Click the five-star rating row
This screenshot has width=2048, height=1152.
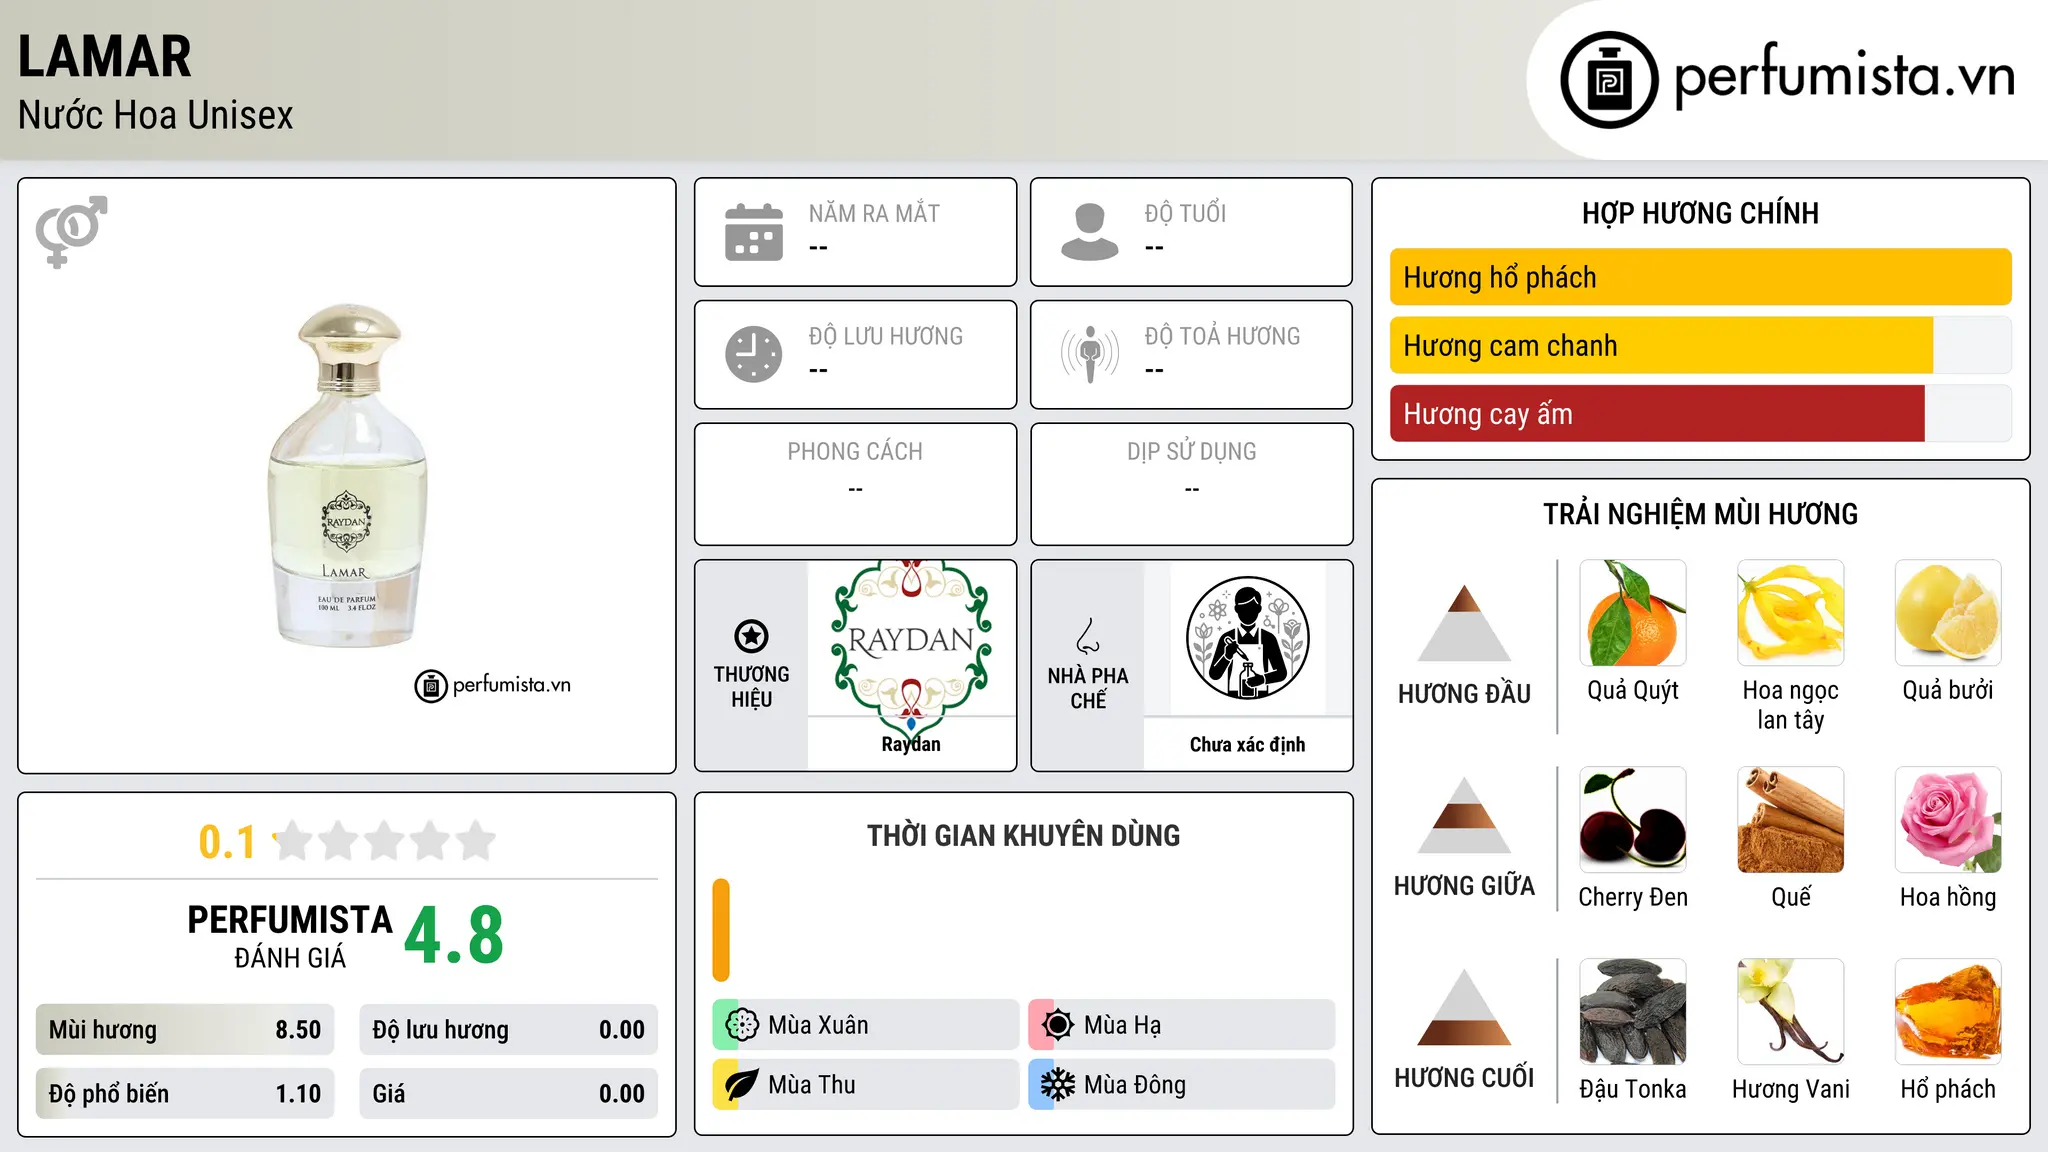tap(384, 841)
